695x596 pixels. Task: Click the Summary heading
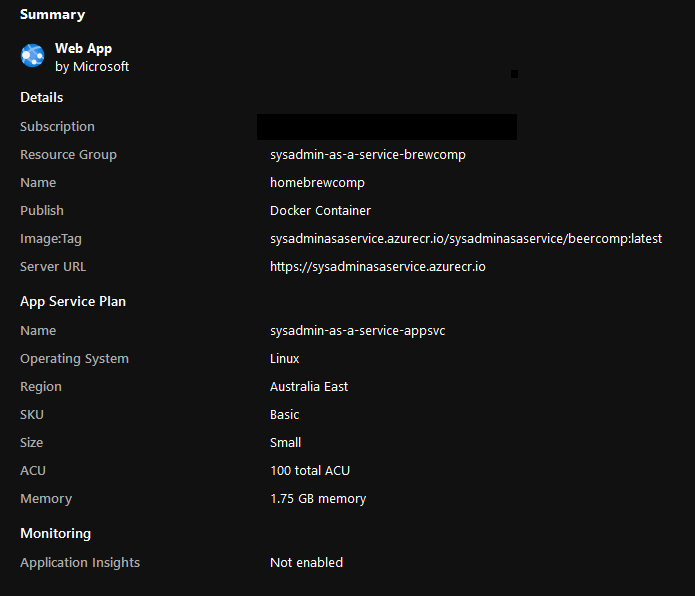coord(53,15)
